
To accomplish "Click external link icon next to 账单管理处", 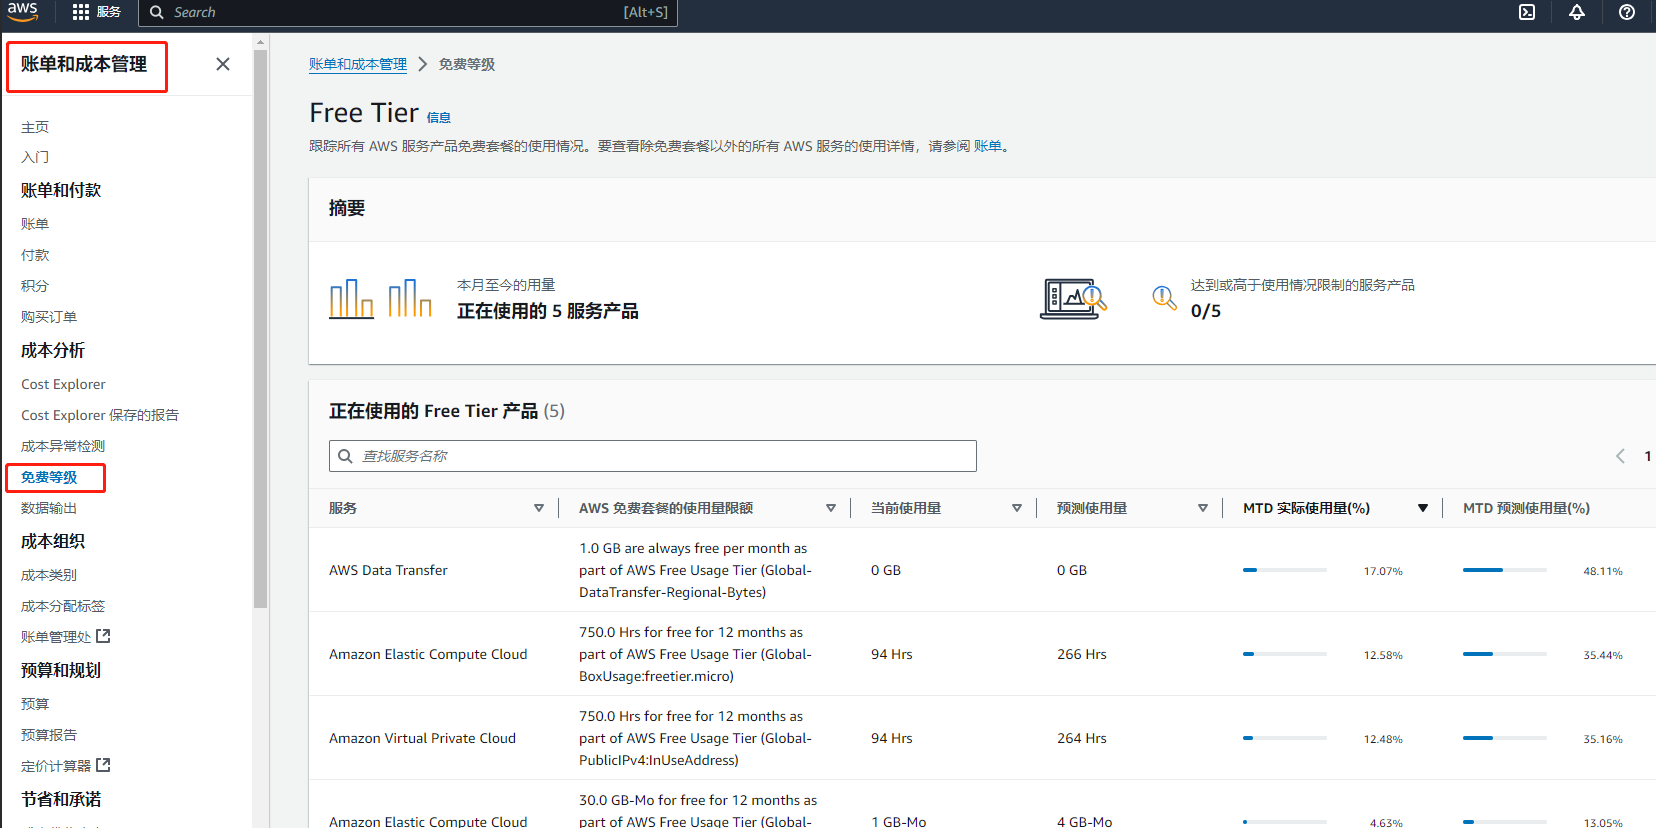I will (103, 636).
